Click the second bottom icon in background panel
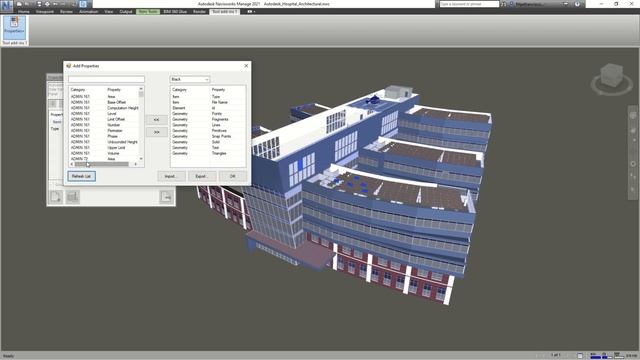 tap(73, 197)
